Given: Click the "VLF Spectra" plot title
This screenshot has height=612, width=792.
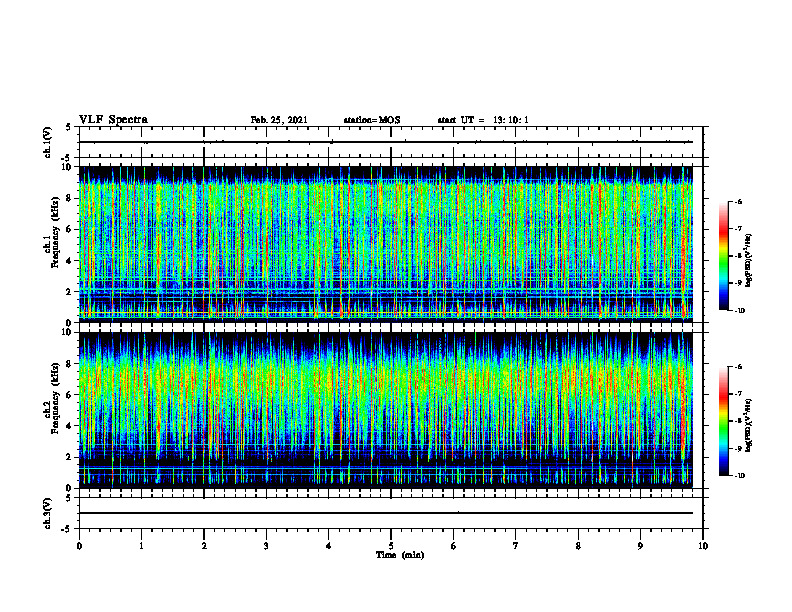Looking at the screenshot, I should tap(113, 120).
